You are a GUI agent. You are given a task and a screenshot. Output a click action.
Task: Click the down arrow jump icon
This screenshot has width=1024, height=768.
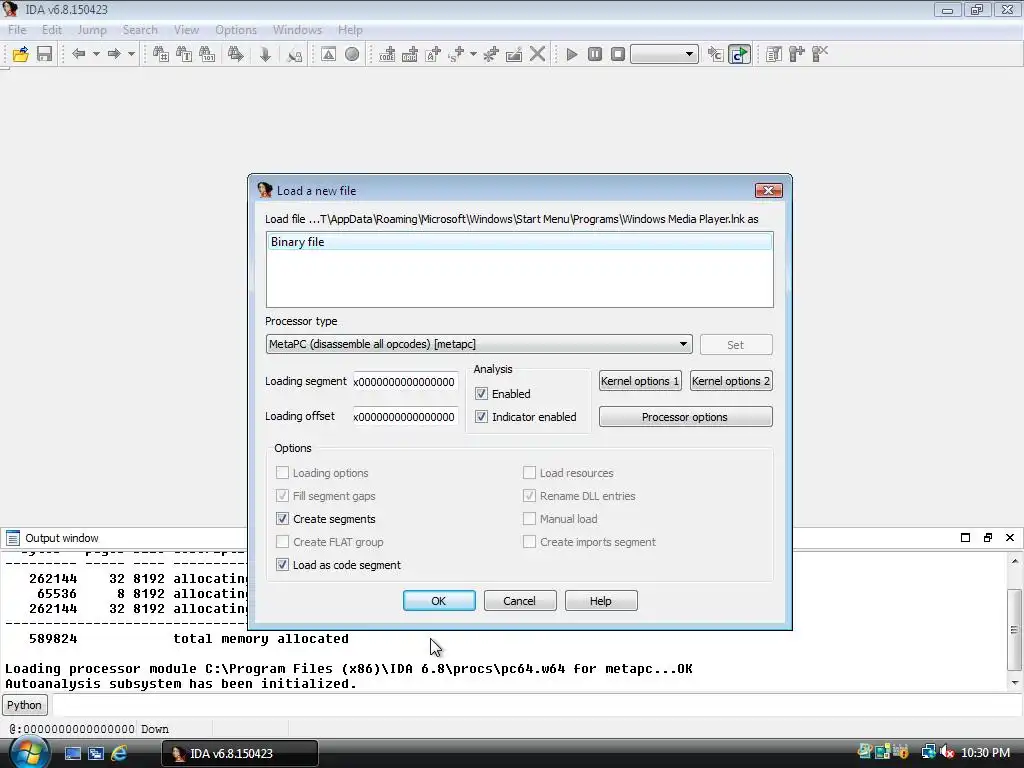click(x=264, y=54)
